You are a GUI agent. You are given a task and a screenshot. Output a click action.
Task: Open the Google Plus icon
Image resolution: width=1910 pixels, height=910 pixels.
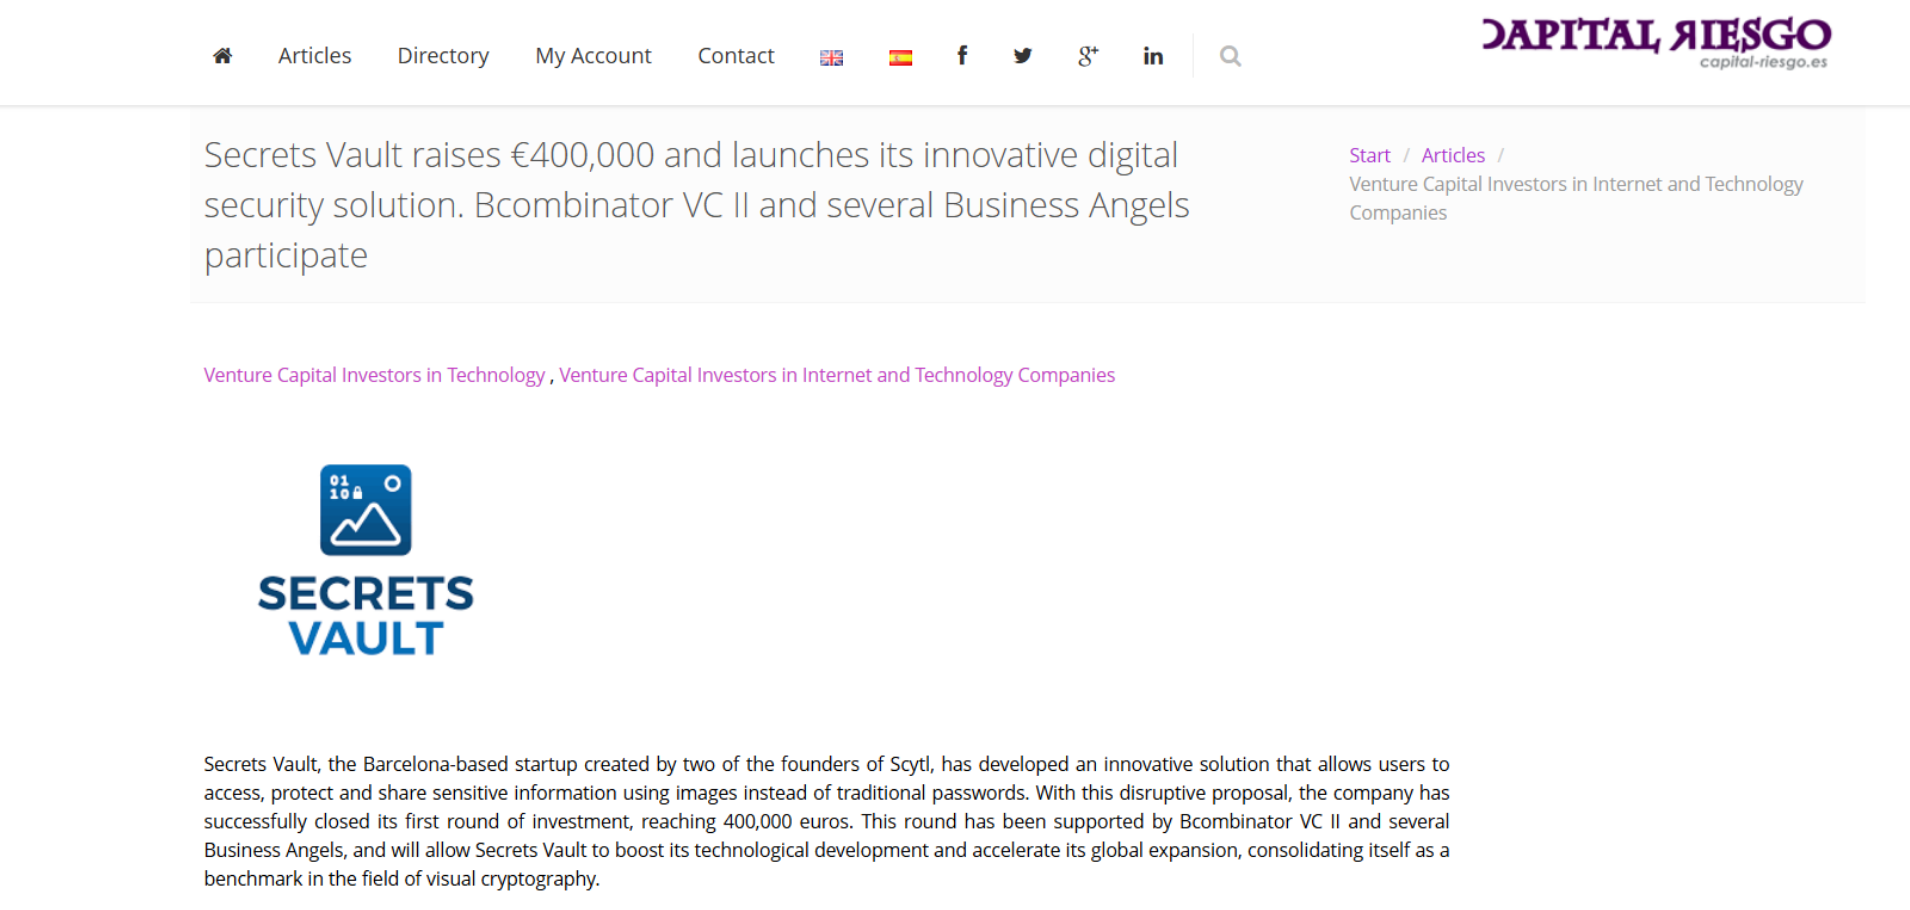1088,56
